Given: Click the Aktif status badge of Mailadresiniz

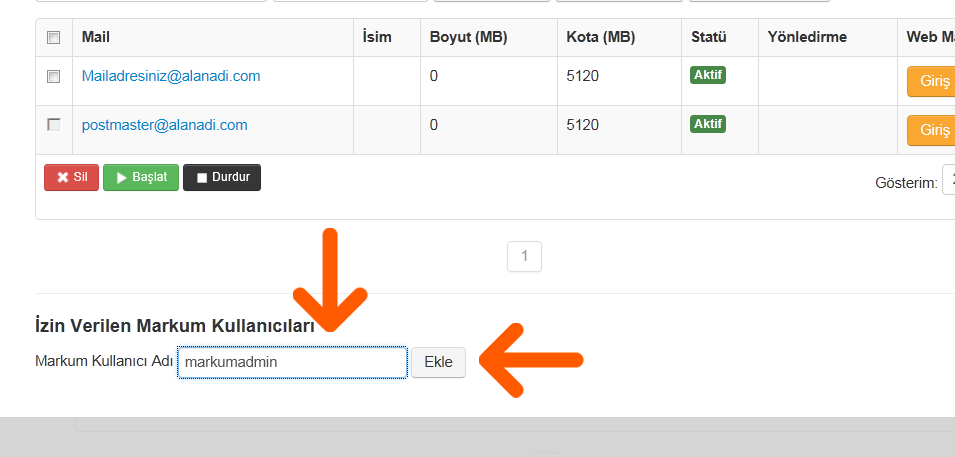Looking at the screenshot, I should point(708,75).
